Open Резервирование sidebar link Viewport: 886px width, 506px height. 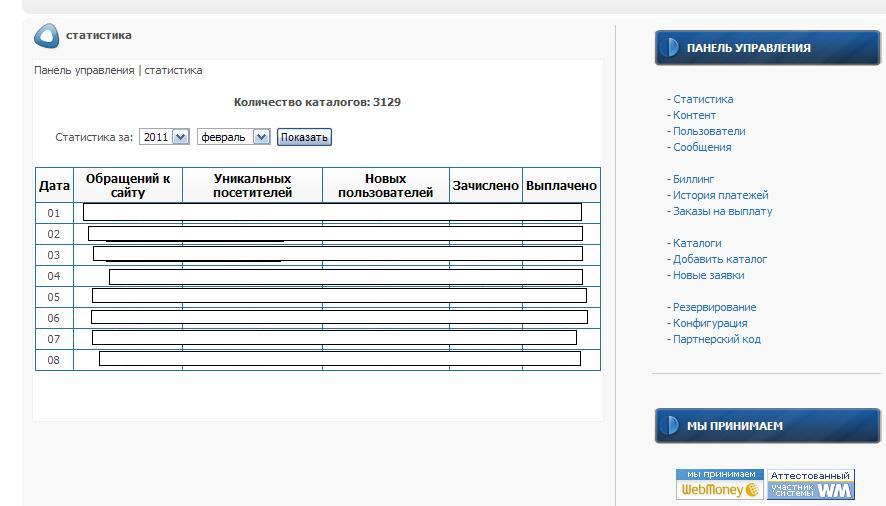714,307
